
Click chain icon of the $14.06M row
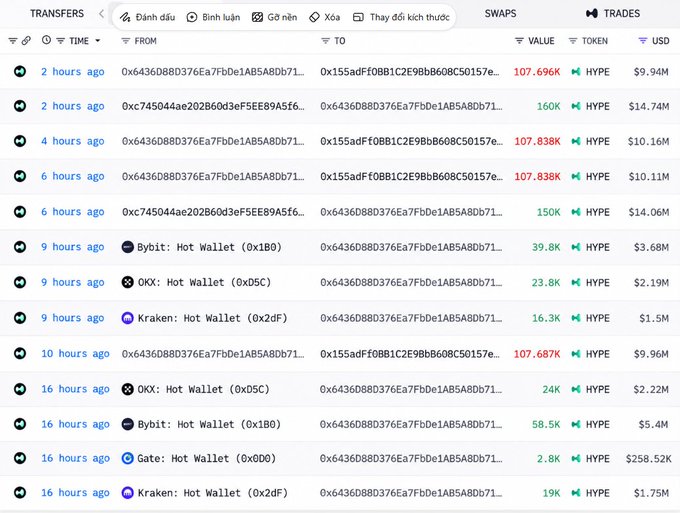[20, 212]
